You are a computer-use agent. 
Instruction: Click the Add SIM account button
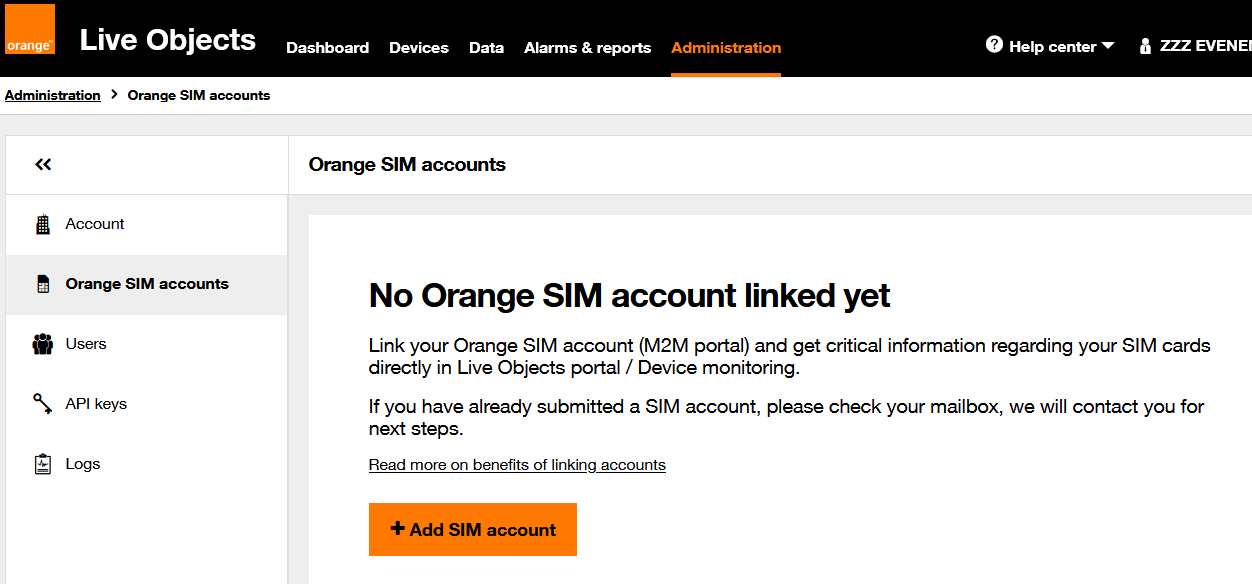pos(472,529)
